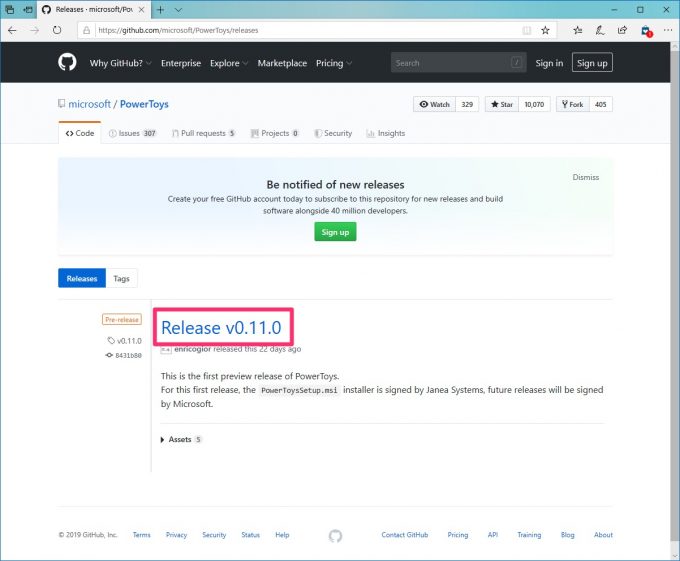The width and height of the screenshot is (680, 561).
Task: Click the tabs set aside icon
Action: [10, 10]
